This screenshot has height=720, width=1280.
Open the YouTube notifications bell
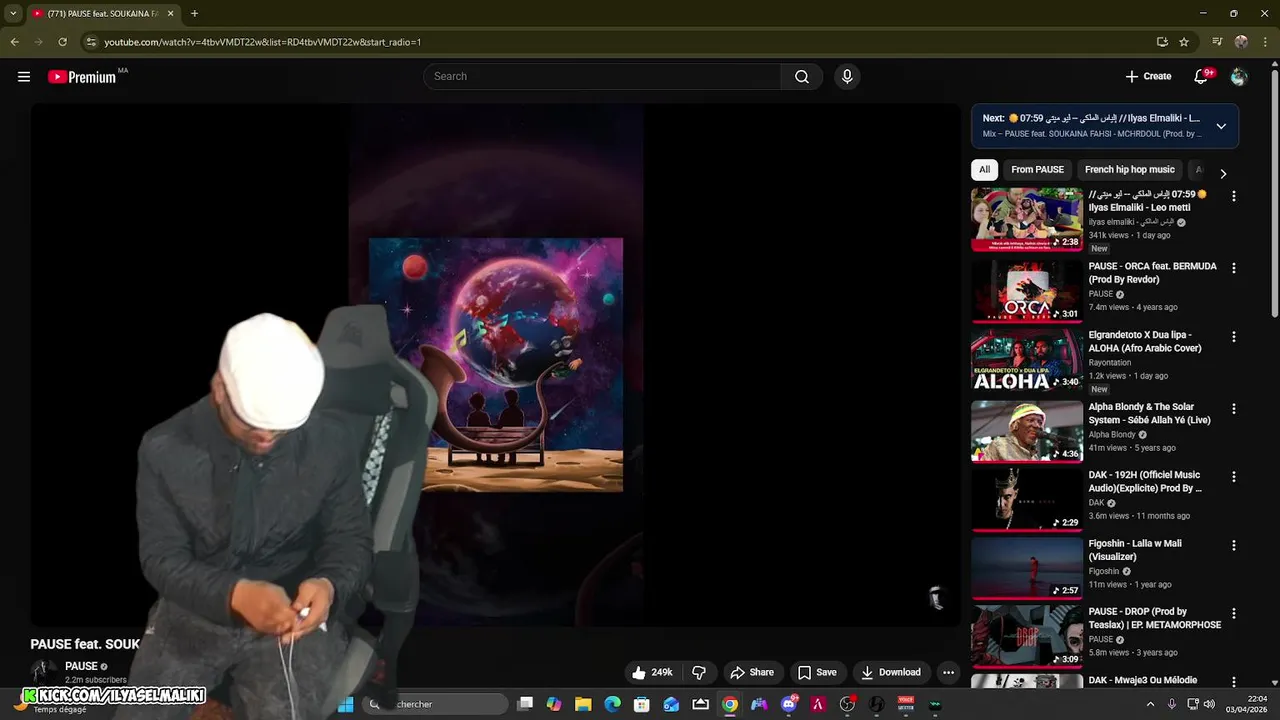coord(1201,77)
